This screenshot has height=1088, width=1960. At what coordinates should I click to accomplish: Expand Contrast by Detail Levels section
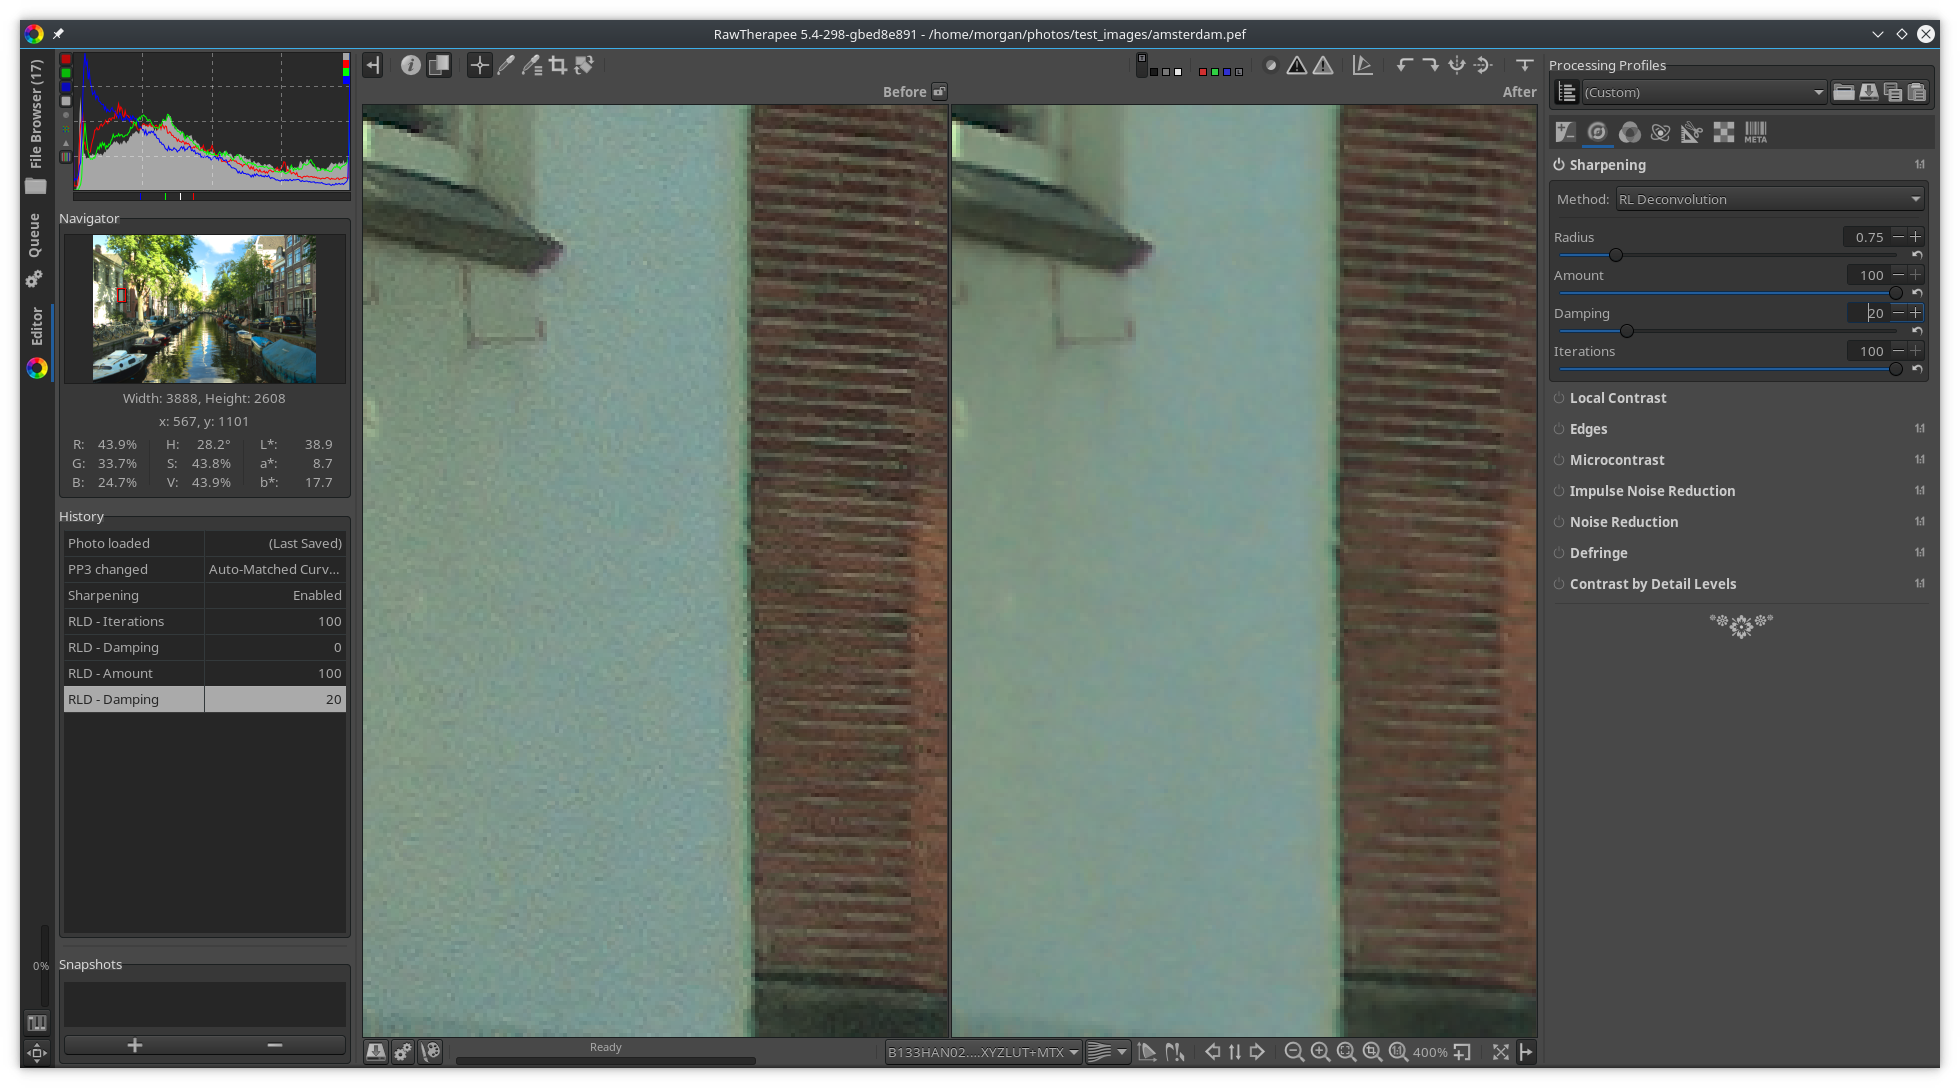[x=1652, y=584]
